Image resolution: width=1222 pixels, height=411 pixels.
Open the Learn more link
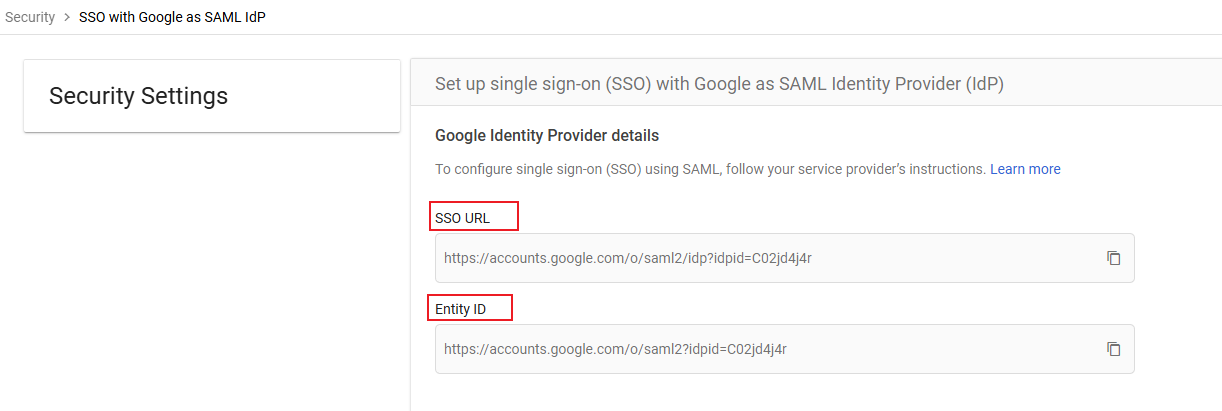pyautogui.click(x=1025, y=169)
